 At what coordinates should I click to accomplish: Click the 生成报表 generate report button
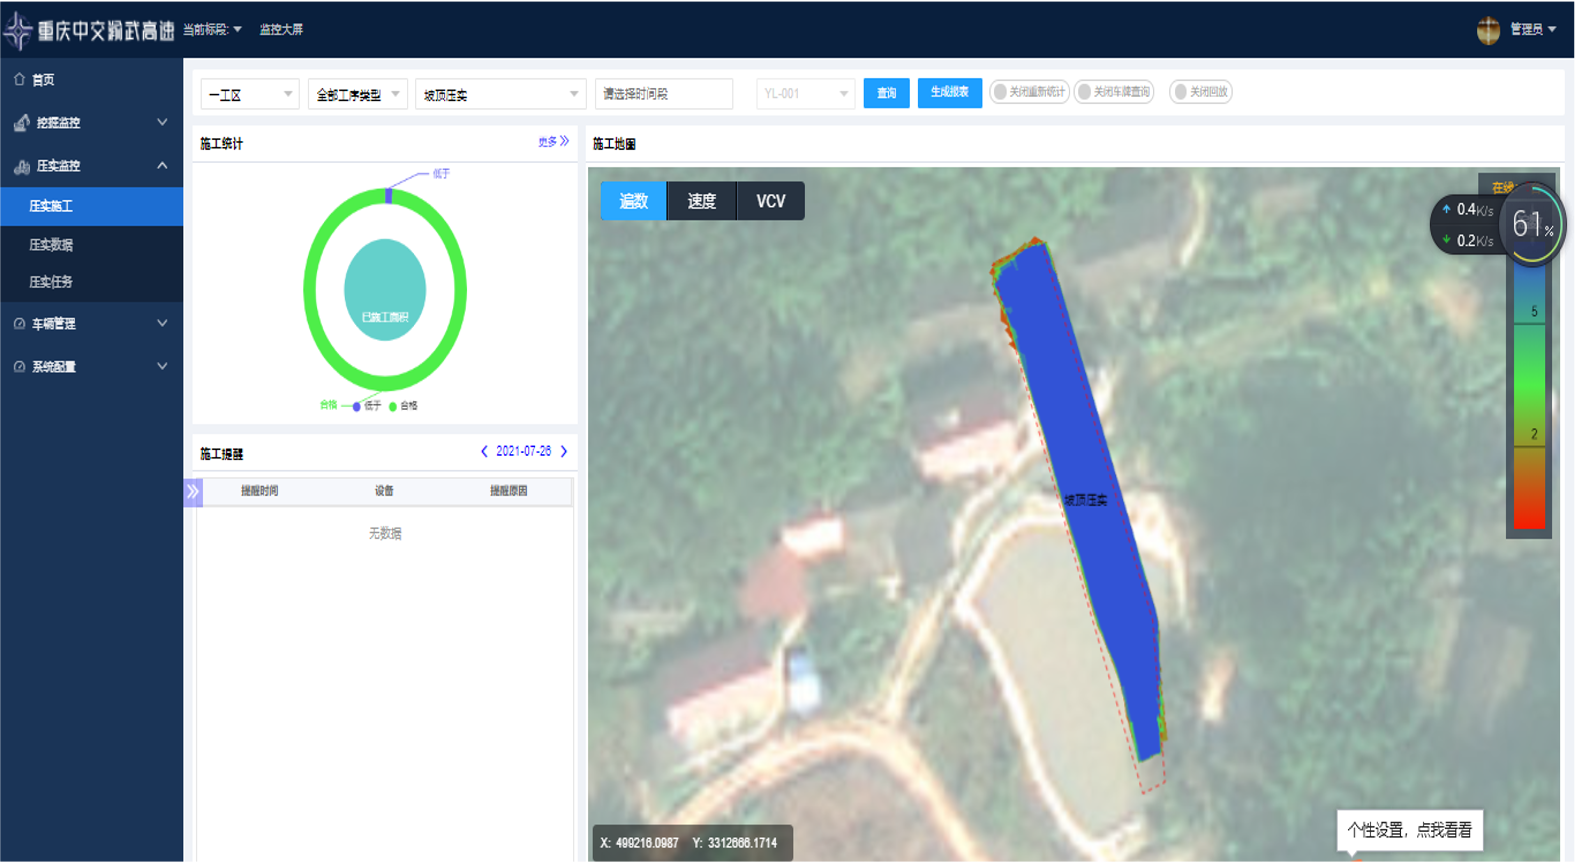tap(949, 92)
